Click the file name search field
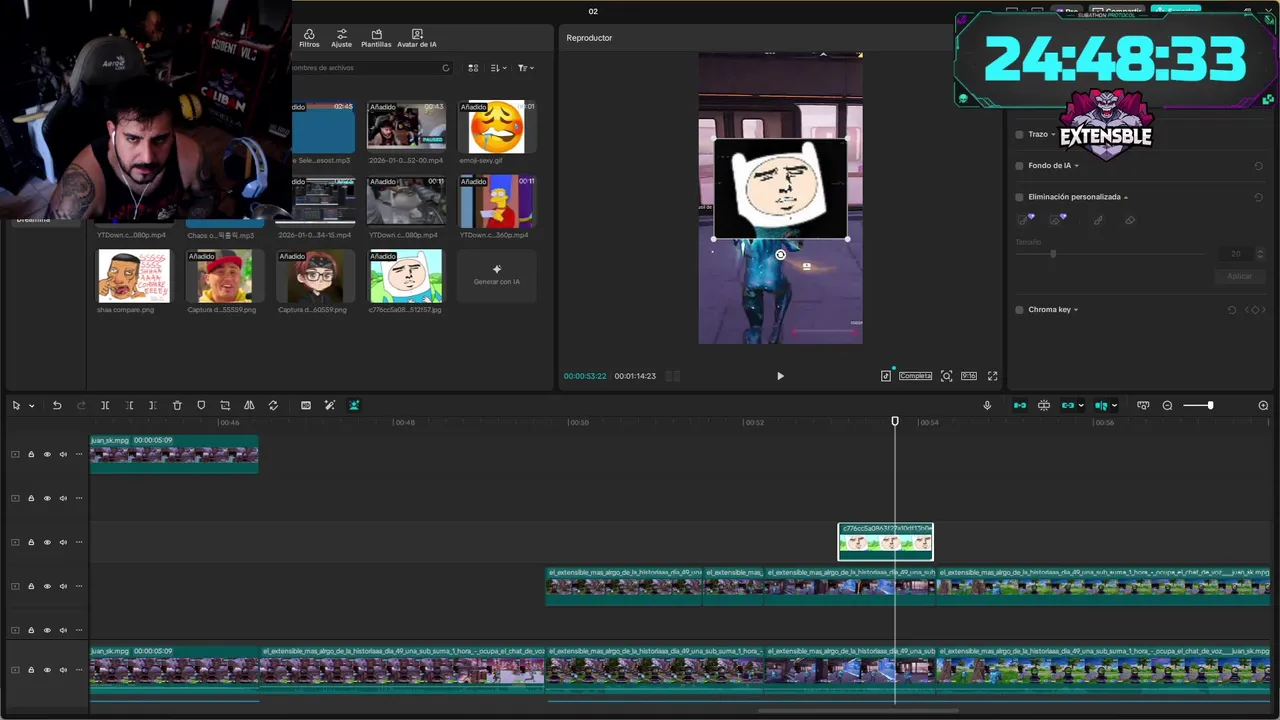This screenshot has height=720, width=1280. [x=371, y=68]
